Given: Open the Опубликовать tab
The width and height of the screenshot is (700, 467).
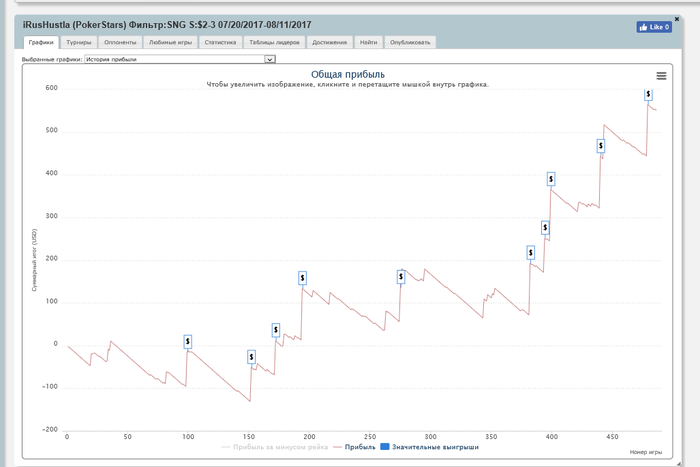Looking at the screenshot, I should (x=410, y=42).
